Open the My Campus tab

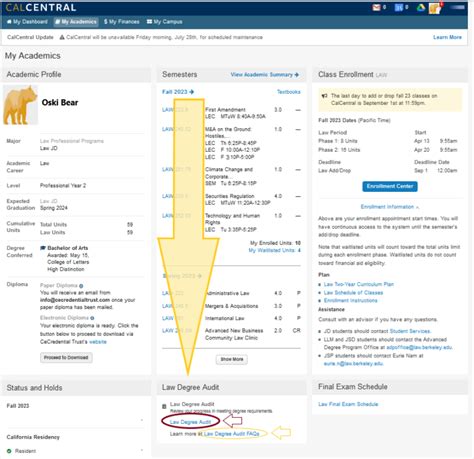pos(164,22)
